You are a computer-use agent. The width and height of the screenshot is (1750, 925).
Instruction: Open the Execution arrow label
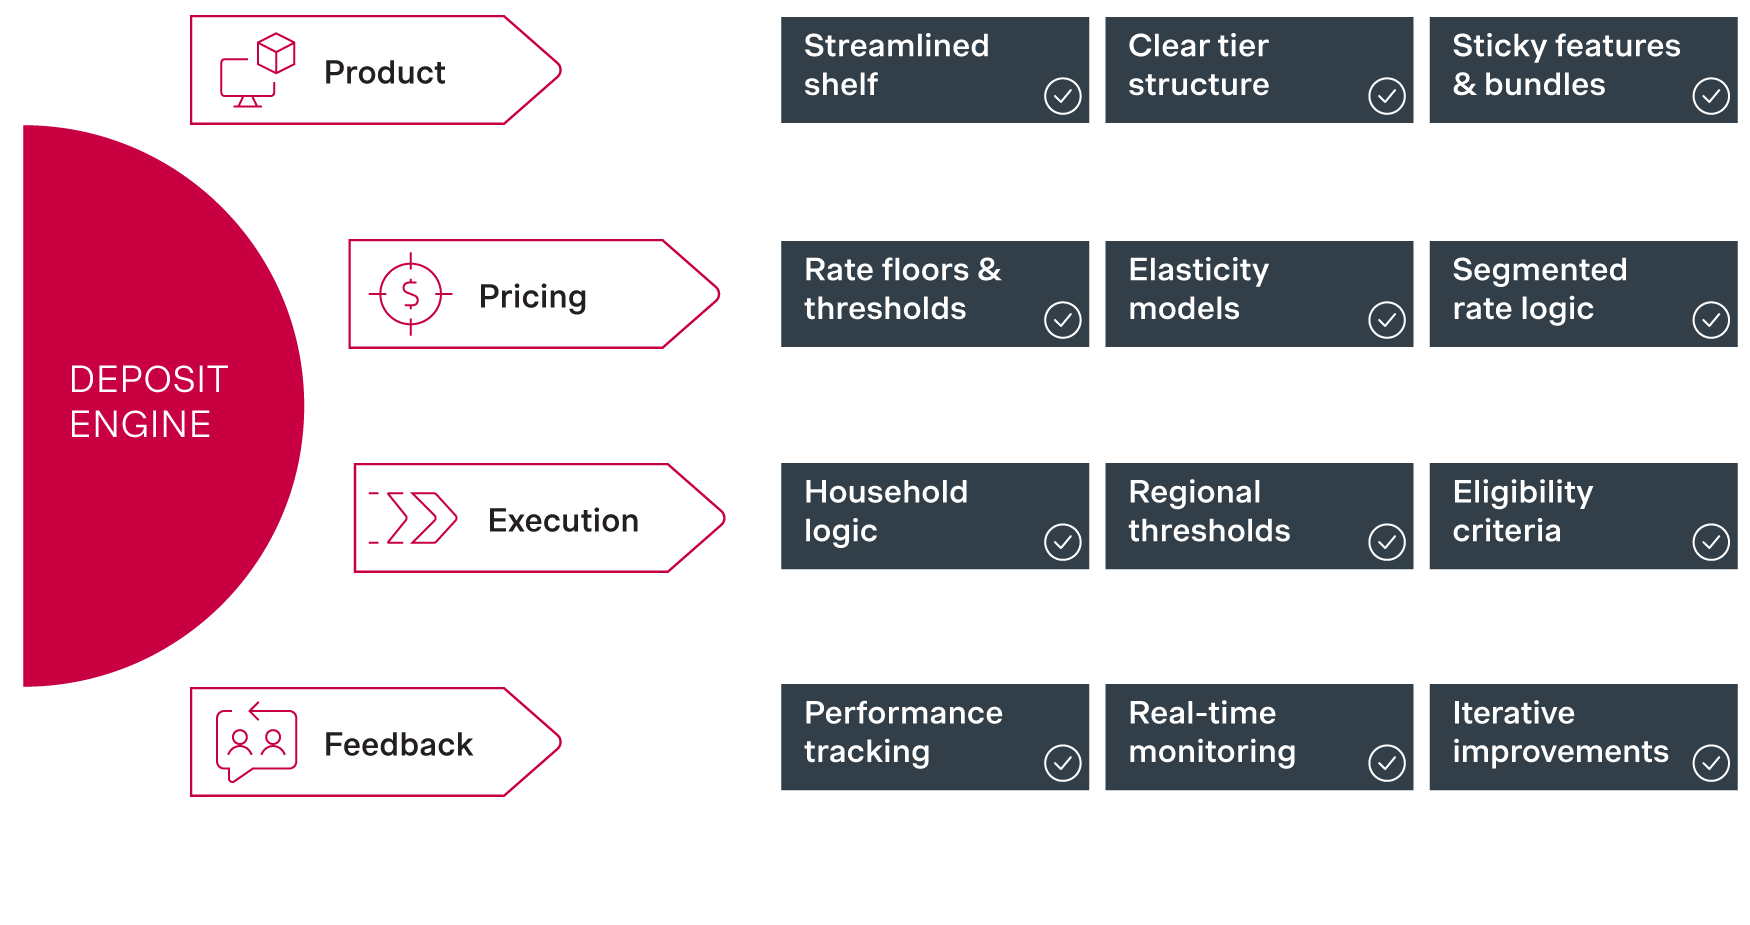tap(563, 520)
